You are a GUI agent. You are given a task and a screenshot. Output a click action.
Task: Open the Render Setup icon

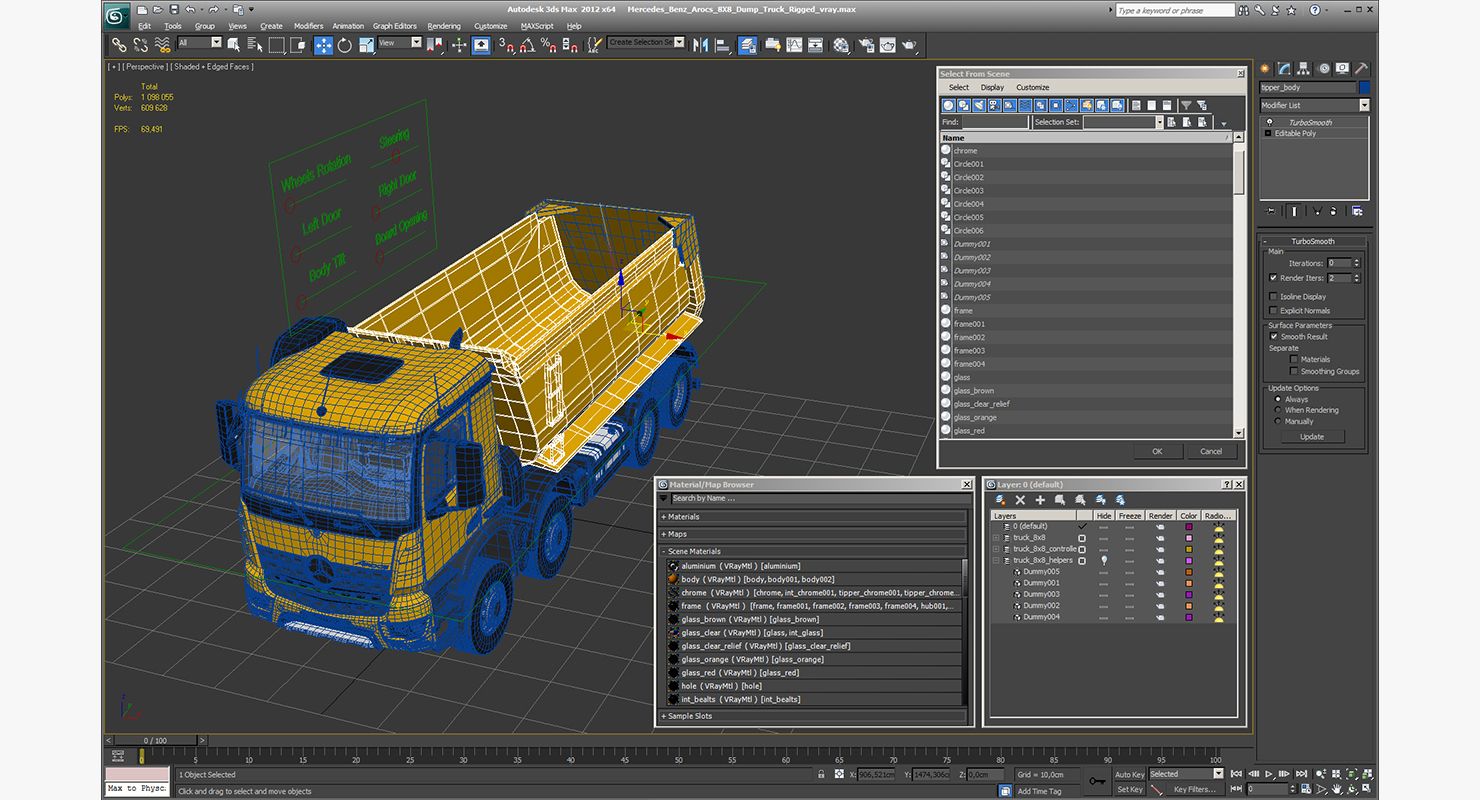[866, 45]
